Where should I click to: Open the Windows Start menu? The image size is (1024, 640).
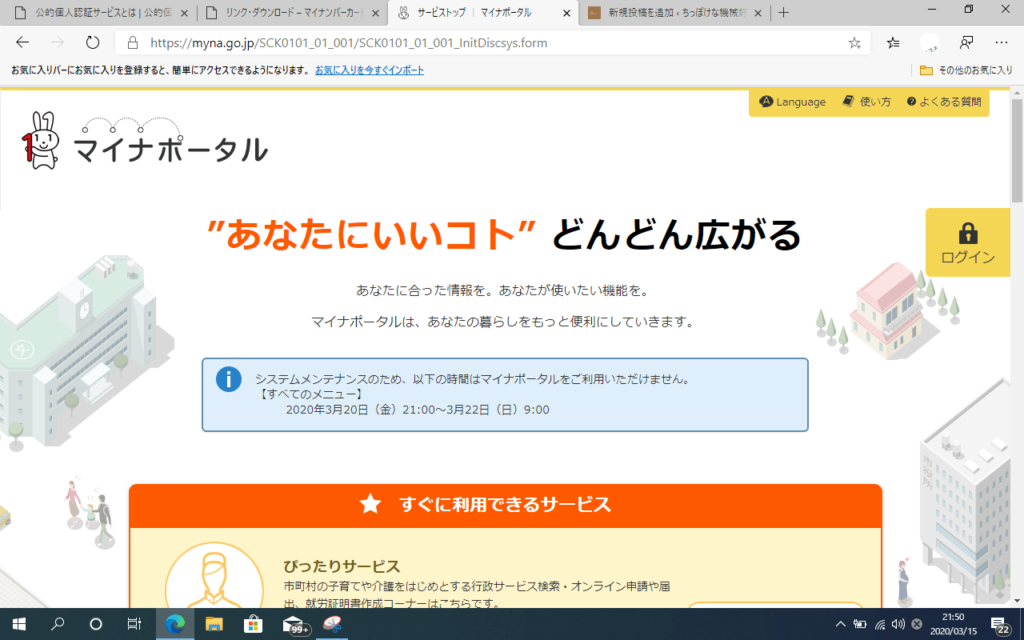click(19, 624)
